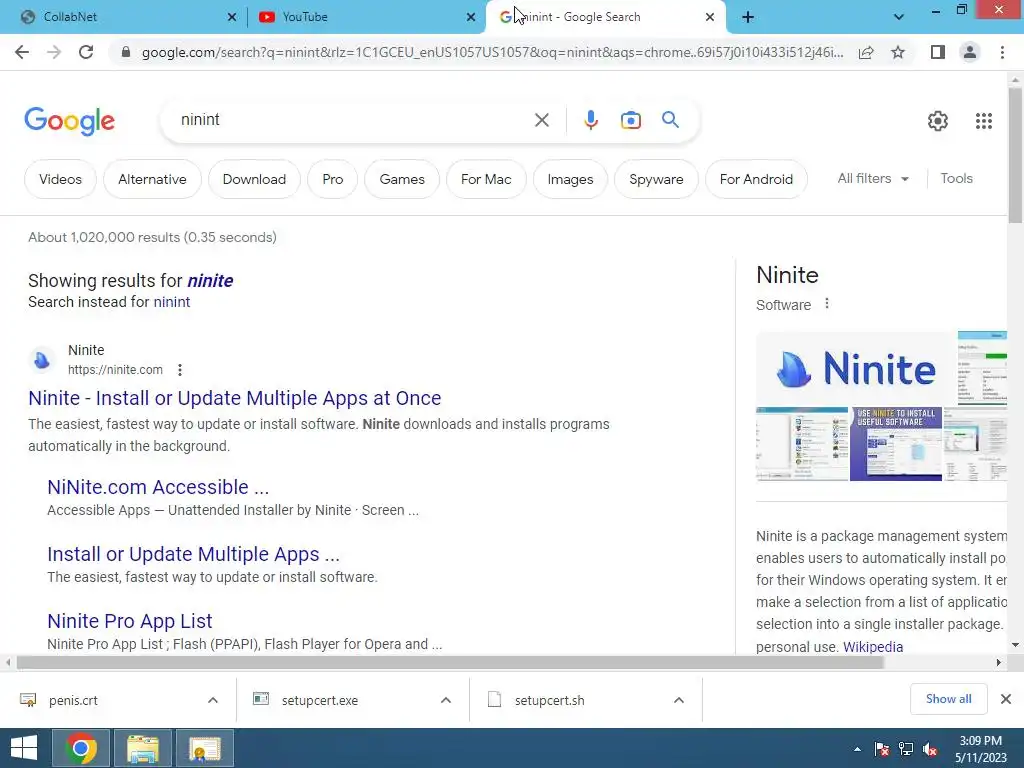This screenshot has height=768, width=1024.
Task: Open a new browser tab
Action: 748,17
